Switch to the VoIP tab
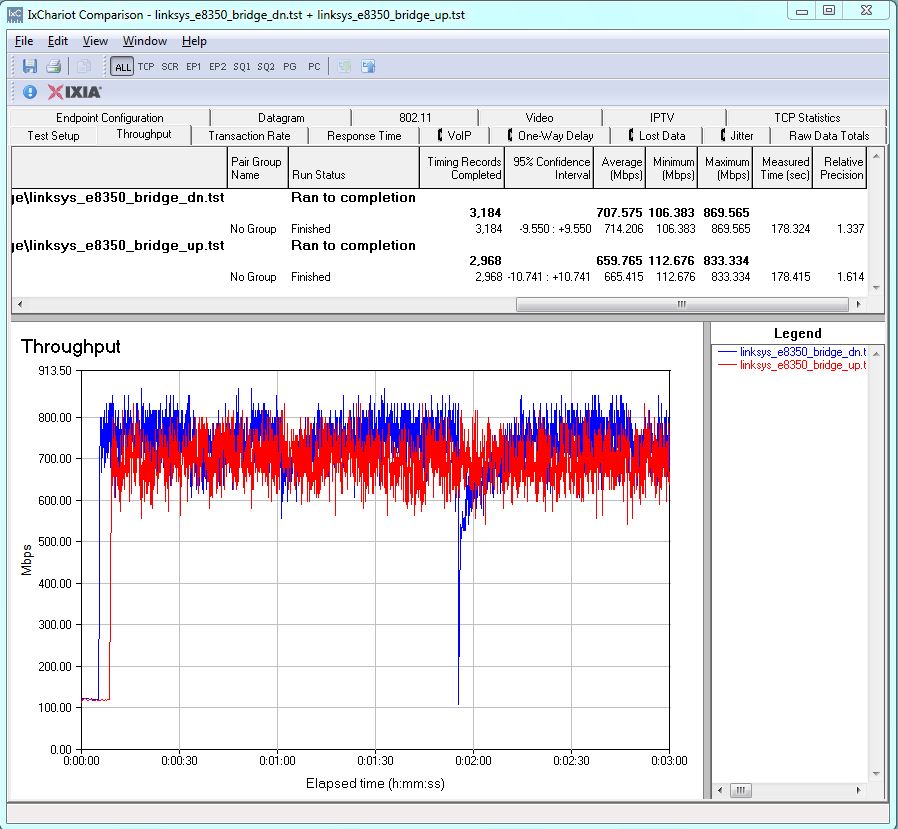Image resolution: width=898 pixels, height=829 pixels. 455,136
